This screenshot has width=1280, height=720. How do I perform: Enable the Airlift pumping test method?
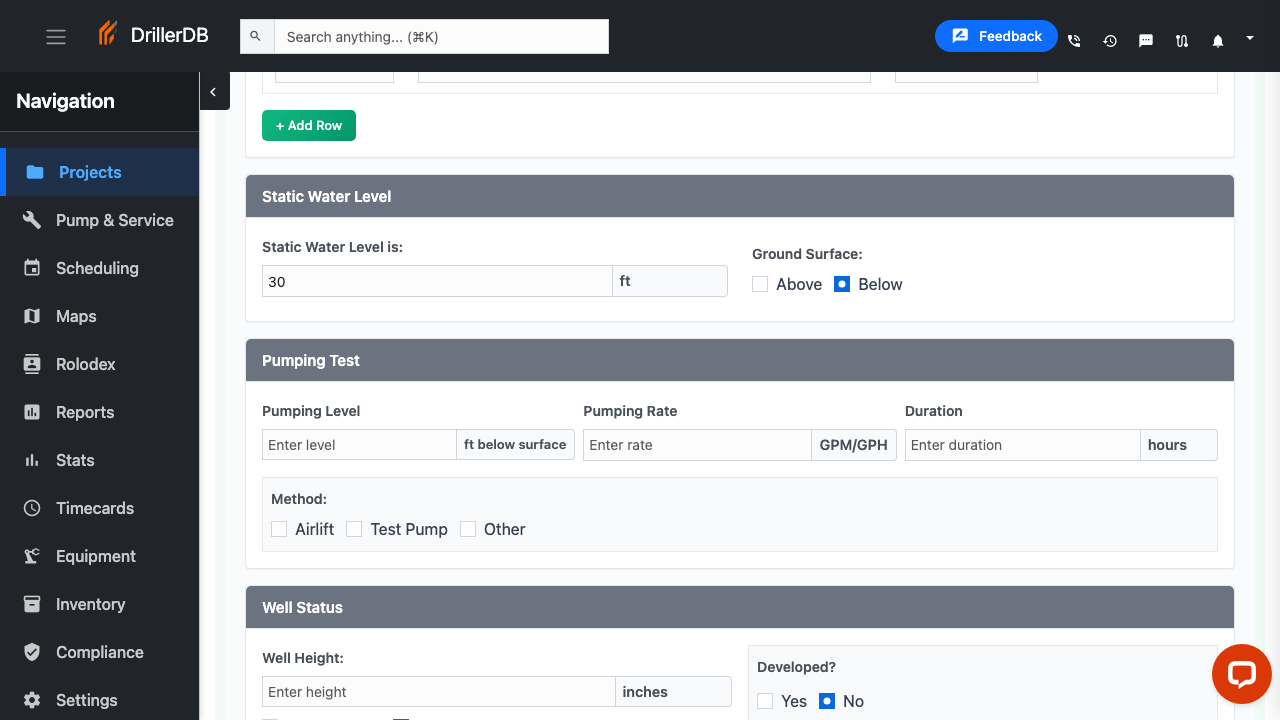click(279, 529)
